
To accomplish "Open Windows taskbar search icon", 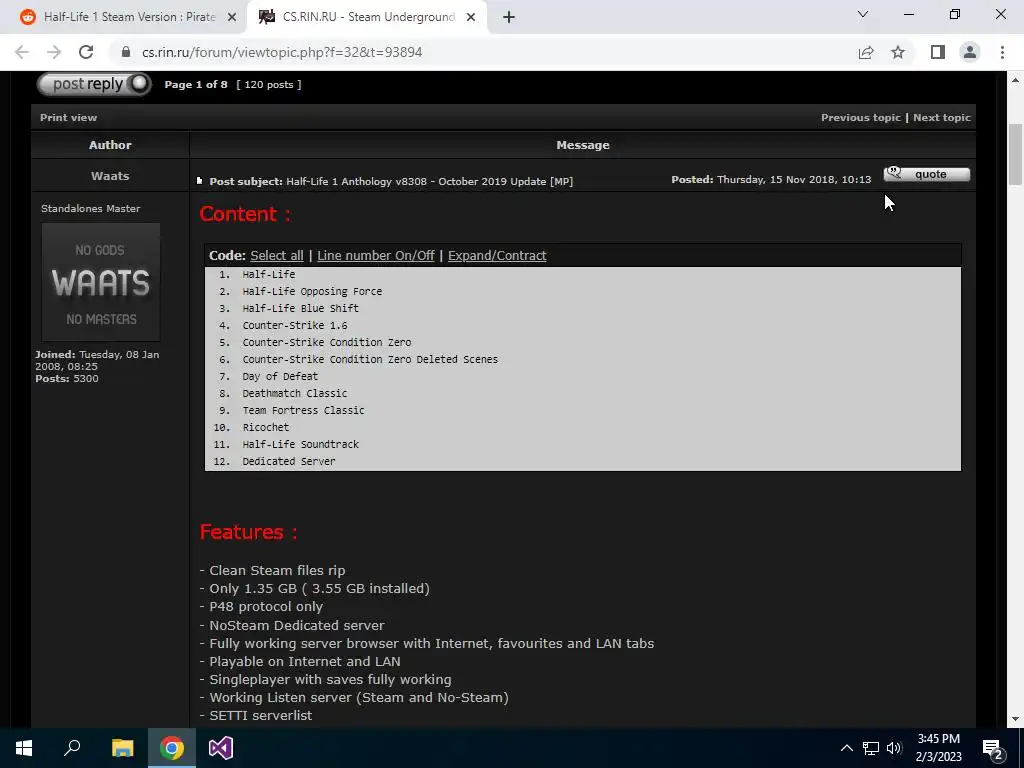I will [x=72, y=748].
